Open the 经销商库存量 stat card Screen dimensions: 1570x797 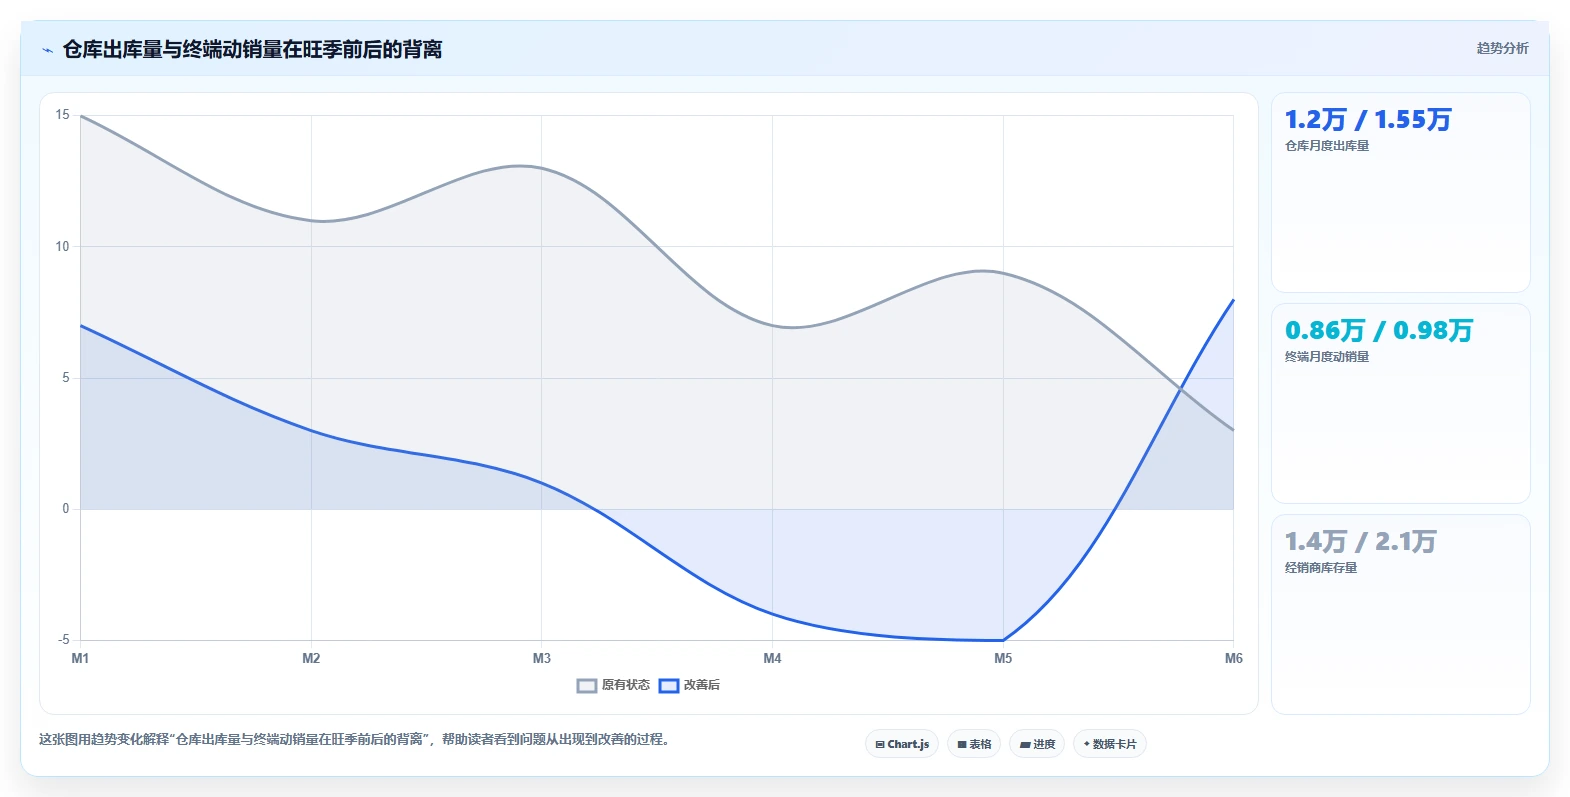point(1400,614)
